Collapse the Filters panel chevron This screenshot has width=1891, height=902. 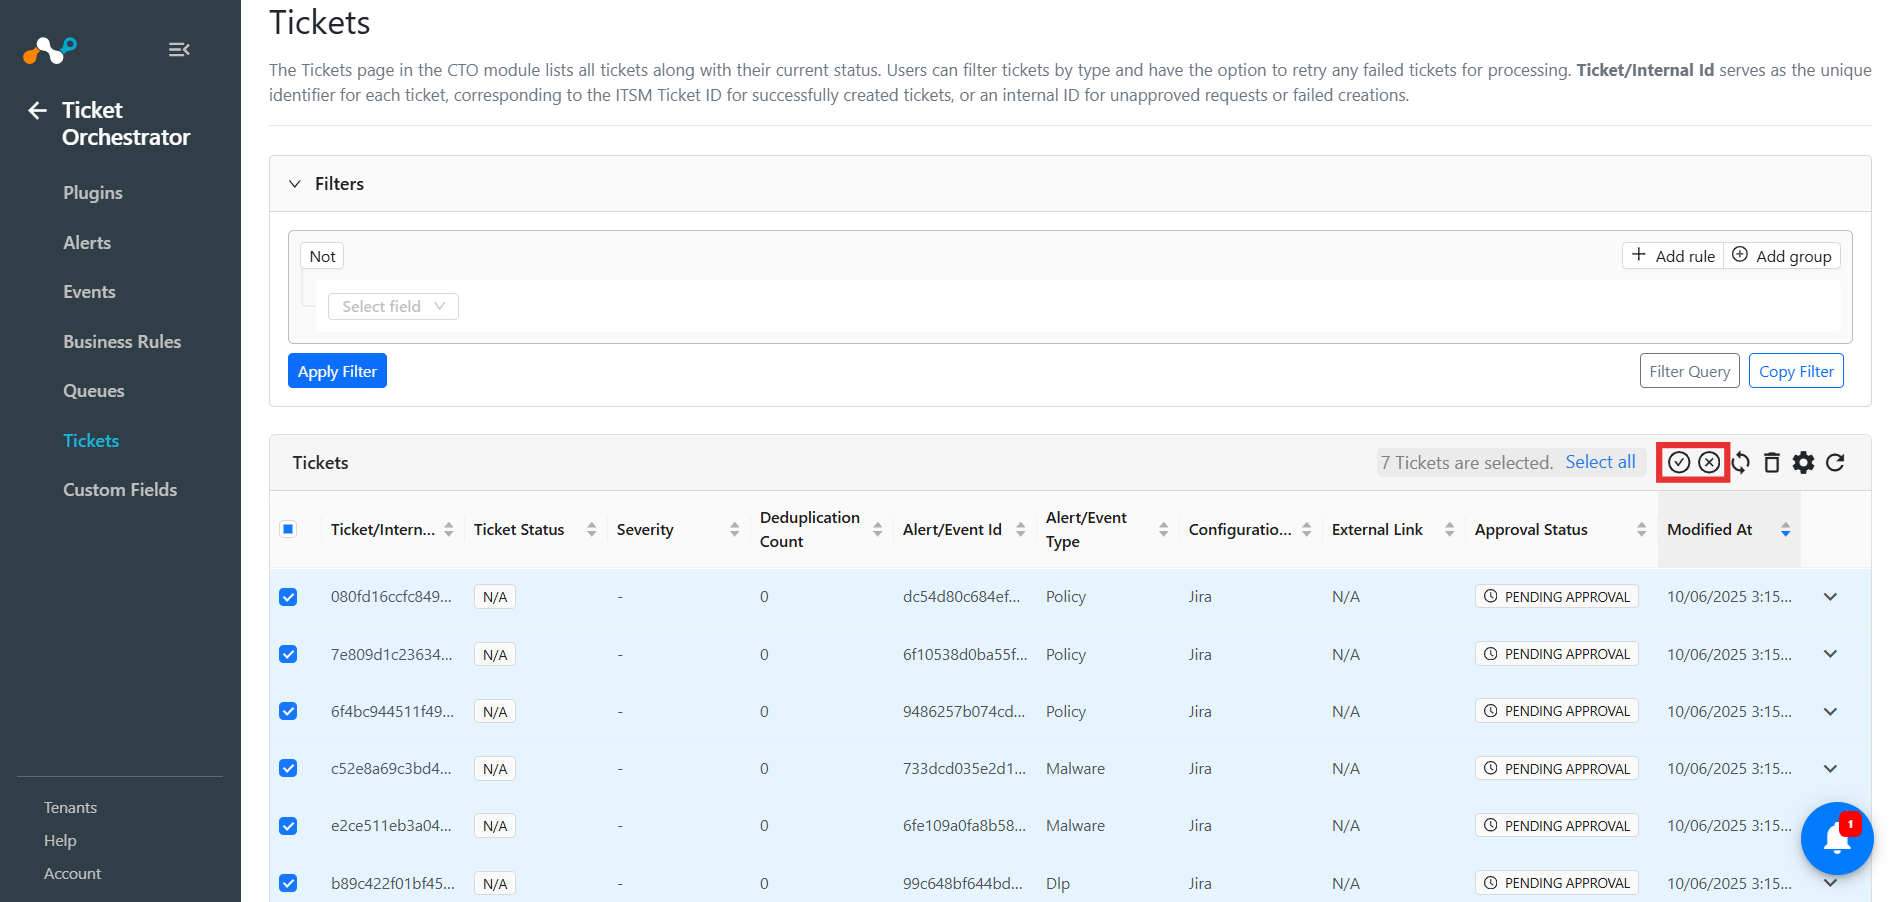click(x=295, y=184)
